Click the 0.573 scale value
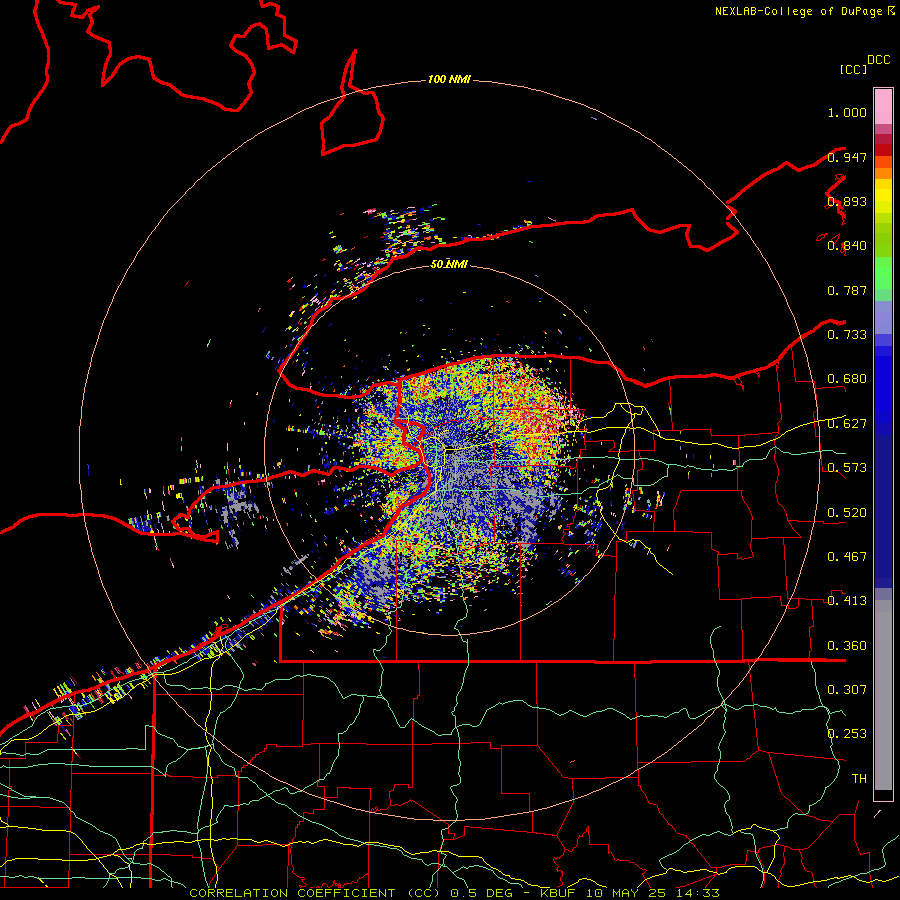Viewport: 900px width, 900px height. [847, 467]
